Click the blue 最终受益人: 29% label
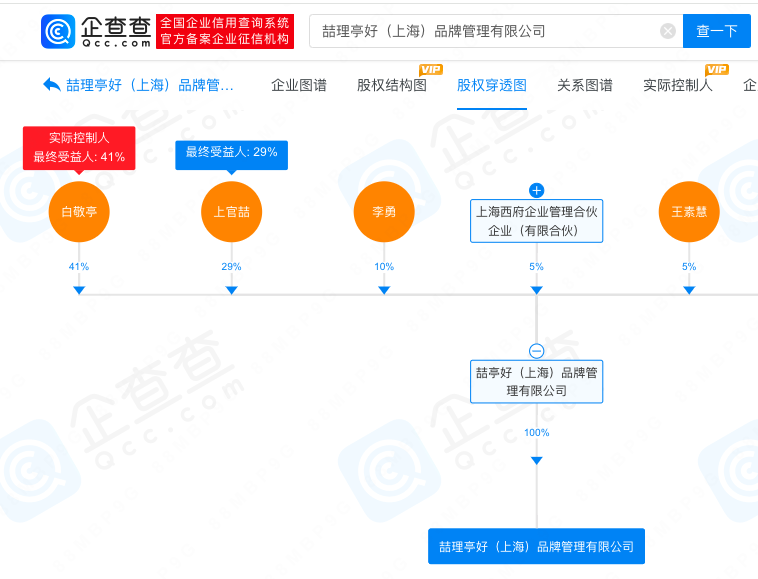 click(232, 155)
